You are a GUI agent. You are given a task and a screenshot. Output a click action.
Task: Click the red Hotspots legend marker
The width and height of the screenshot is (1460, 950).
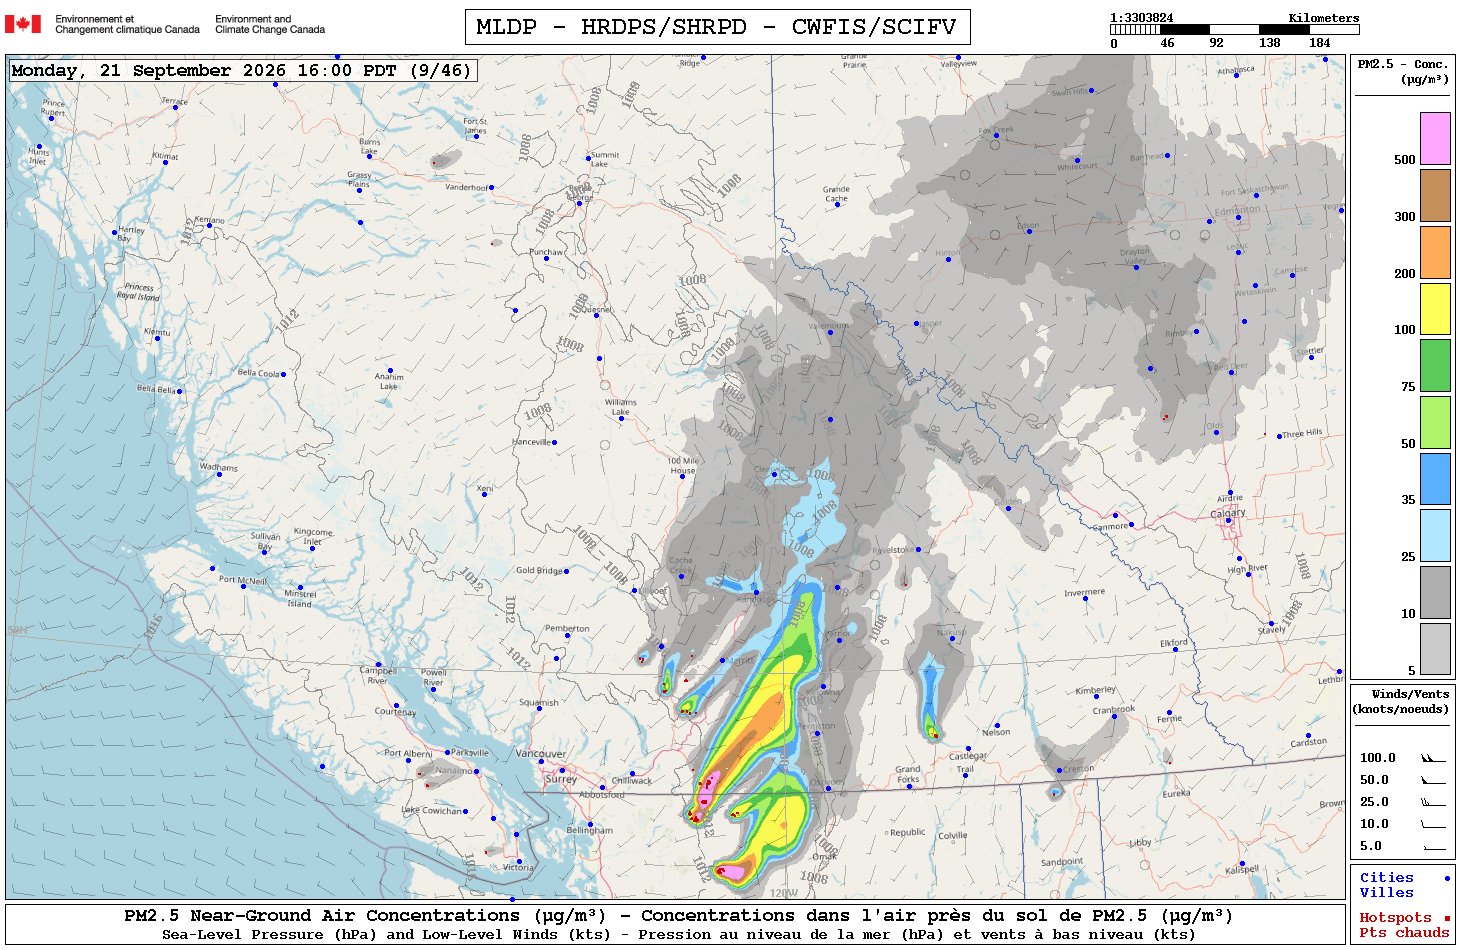[1447, 918]
